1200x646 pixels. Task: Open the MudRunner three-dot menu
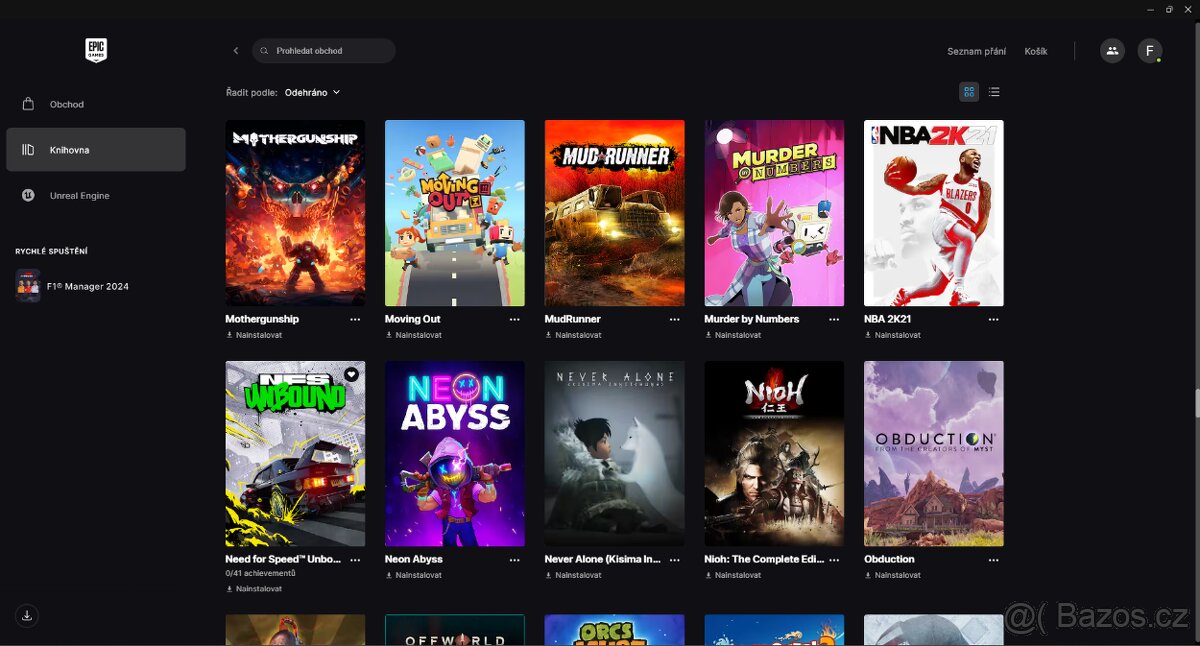coord(674,319)
